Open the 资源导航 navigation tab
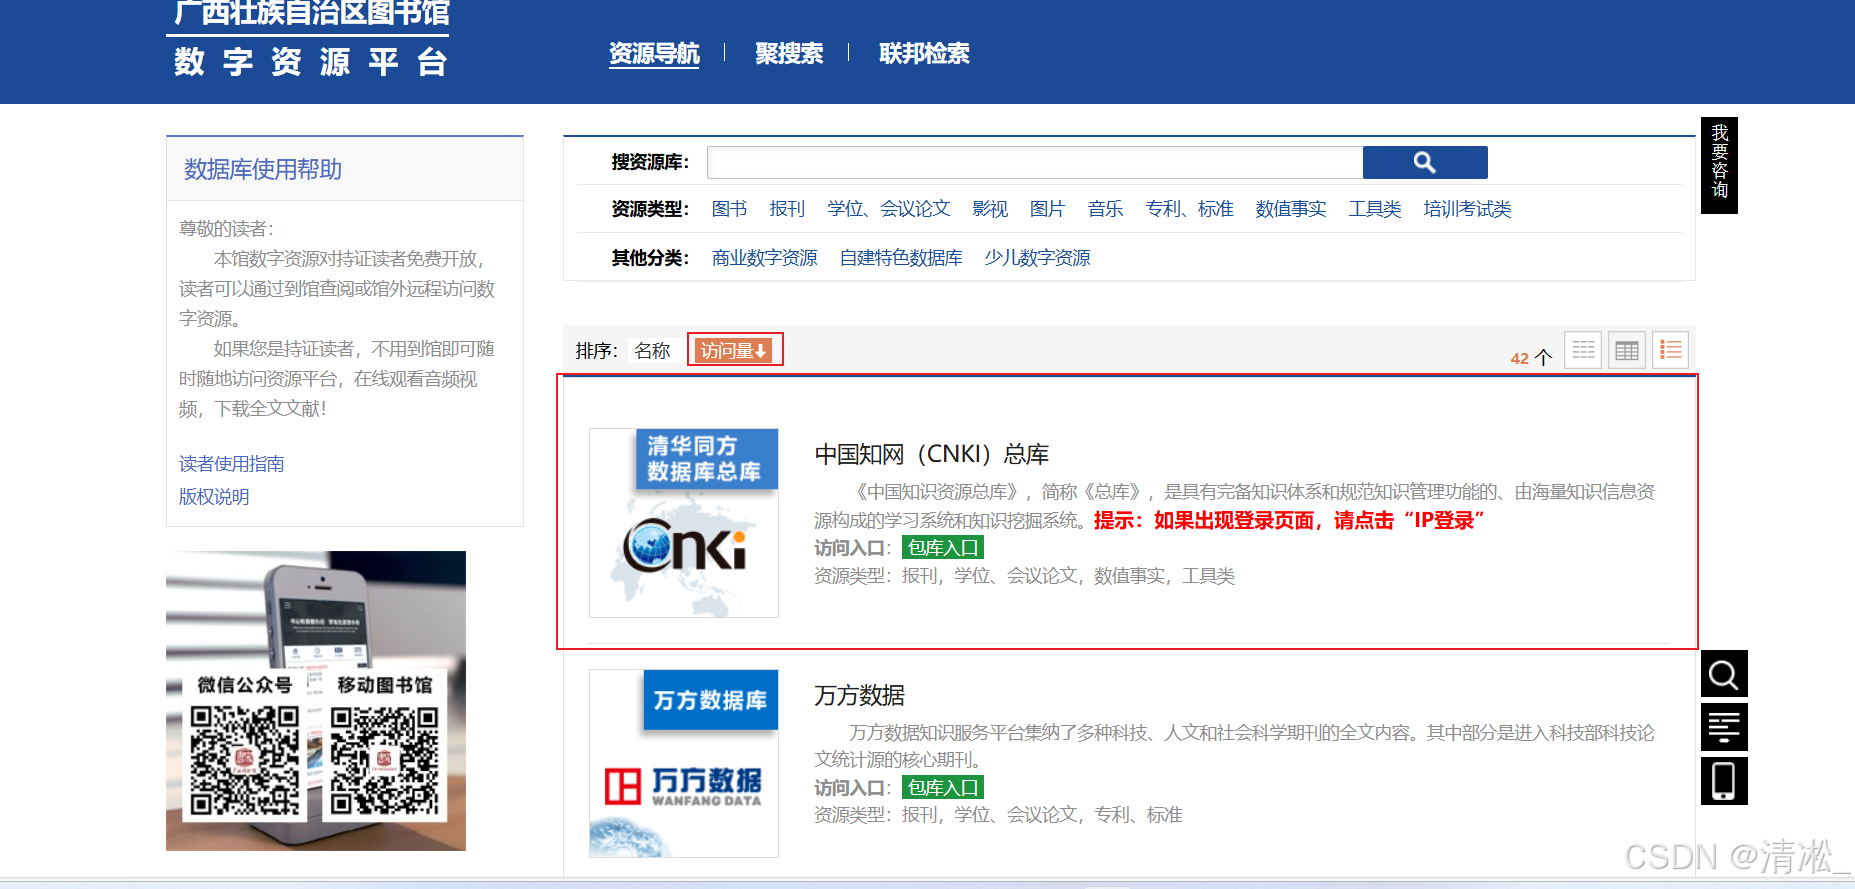 654,53
